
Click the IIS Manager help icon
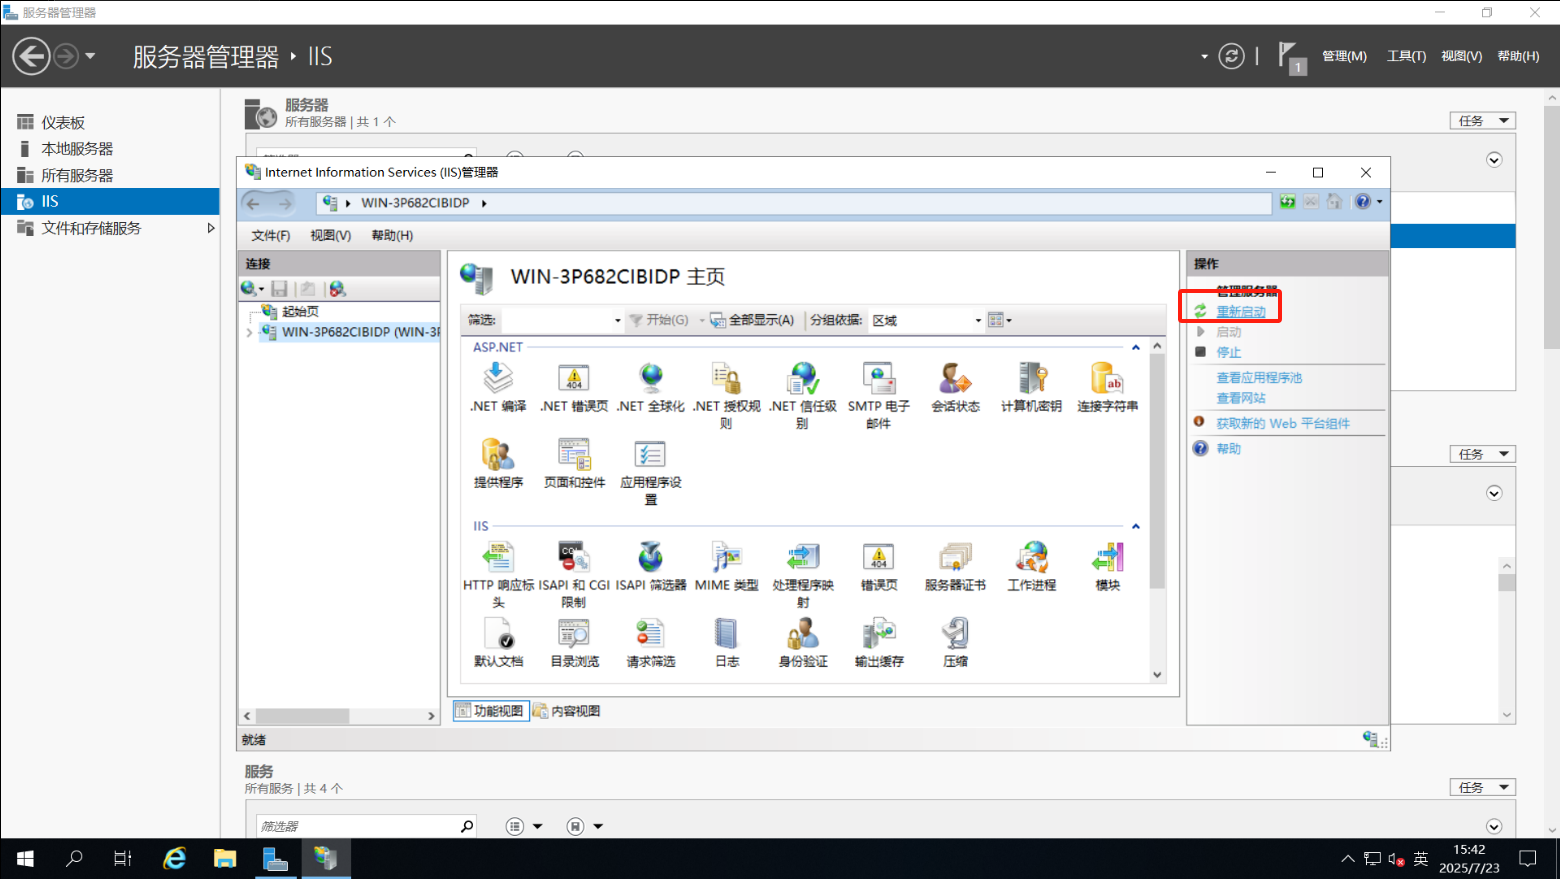point(1362,202)
